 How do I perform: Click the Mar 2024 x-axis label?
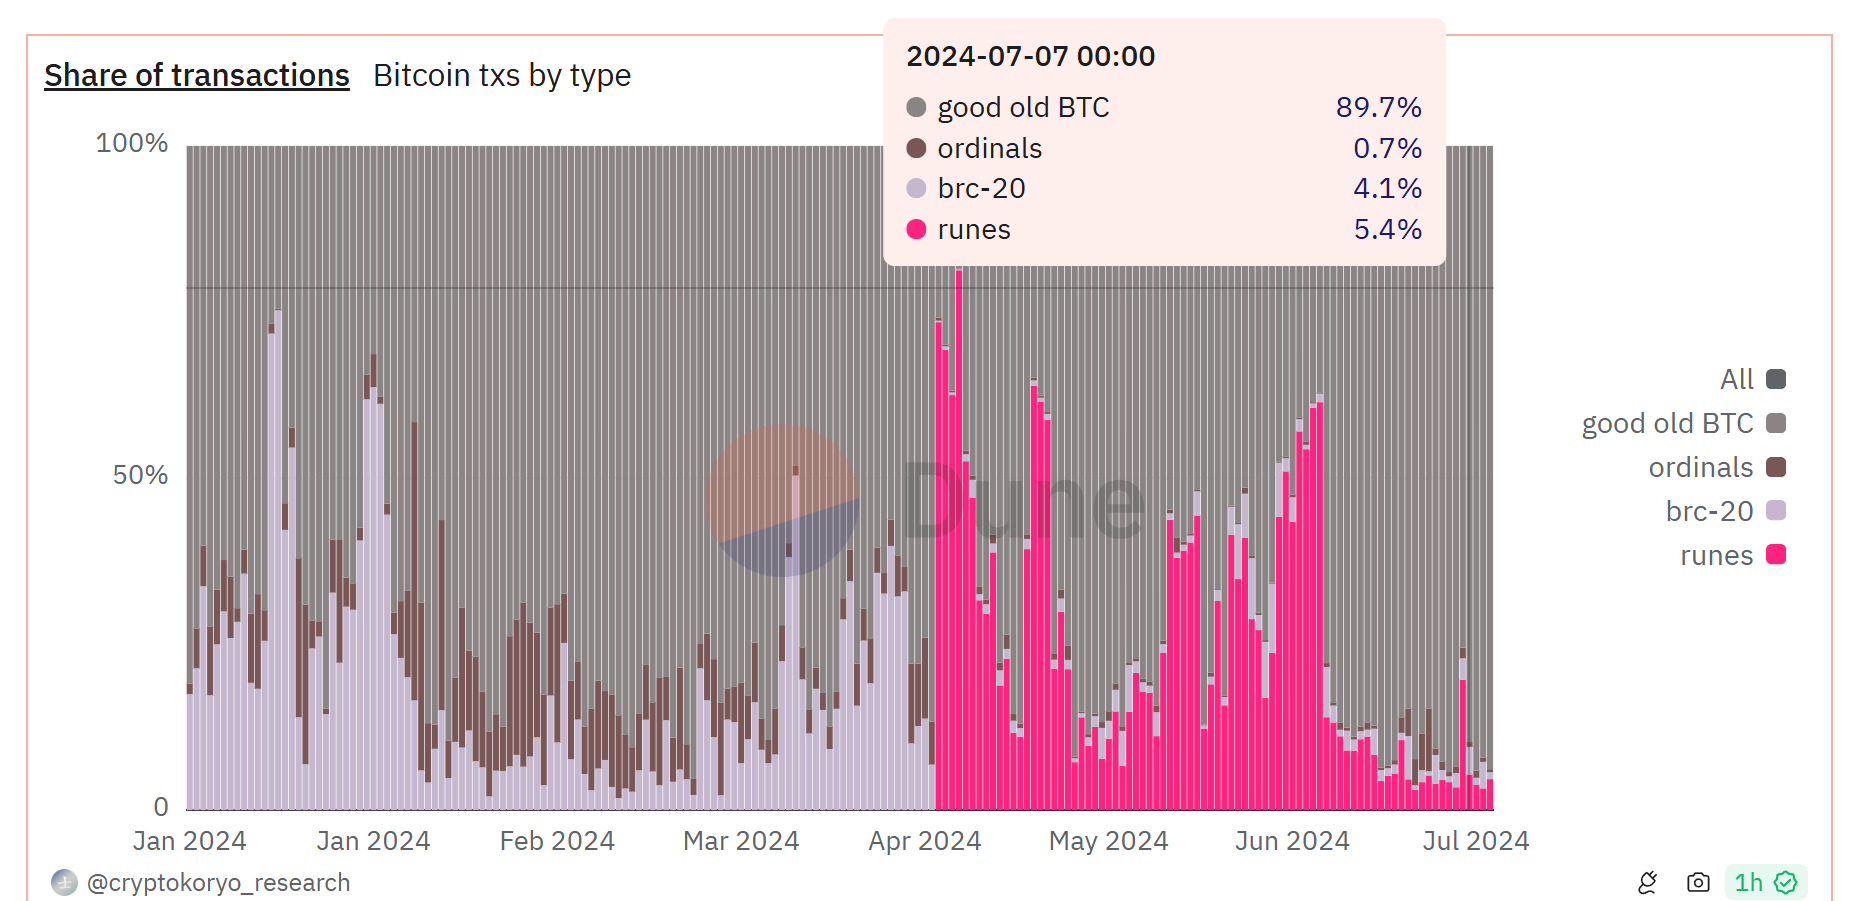[741, 841]
